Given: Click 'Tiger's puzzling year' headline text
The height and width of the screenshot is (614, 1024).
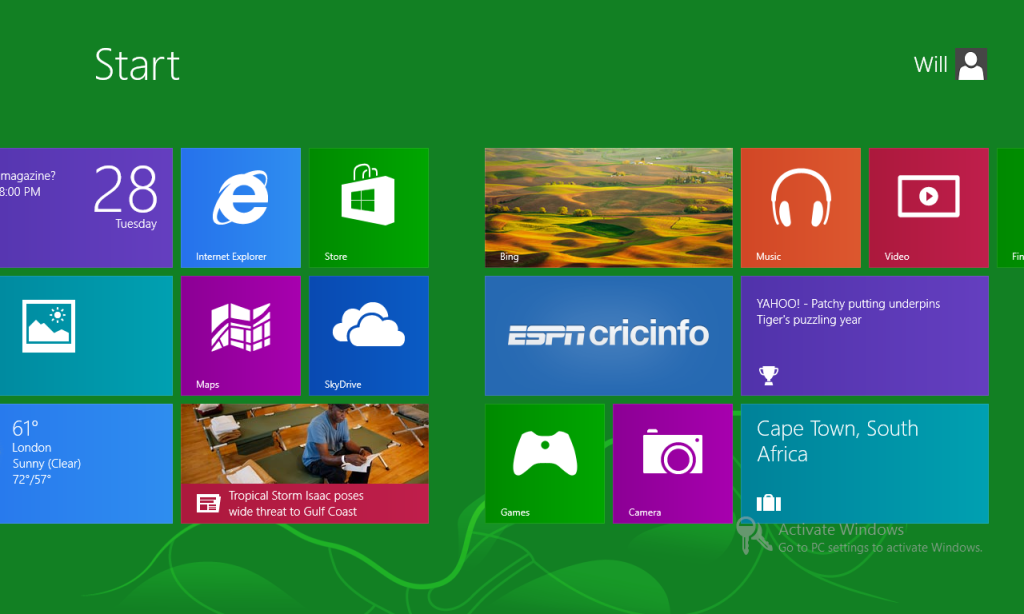Looking at the screenshot, I should click(809, 320).
